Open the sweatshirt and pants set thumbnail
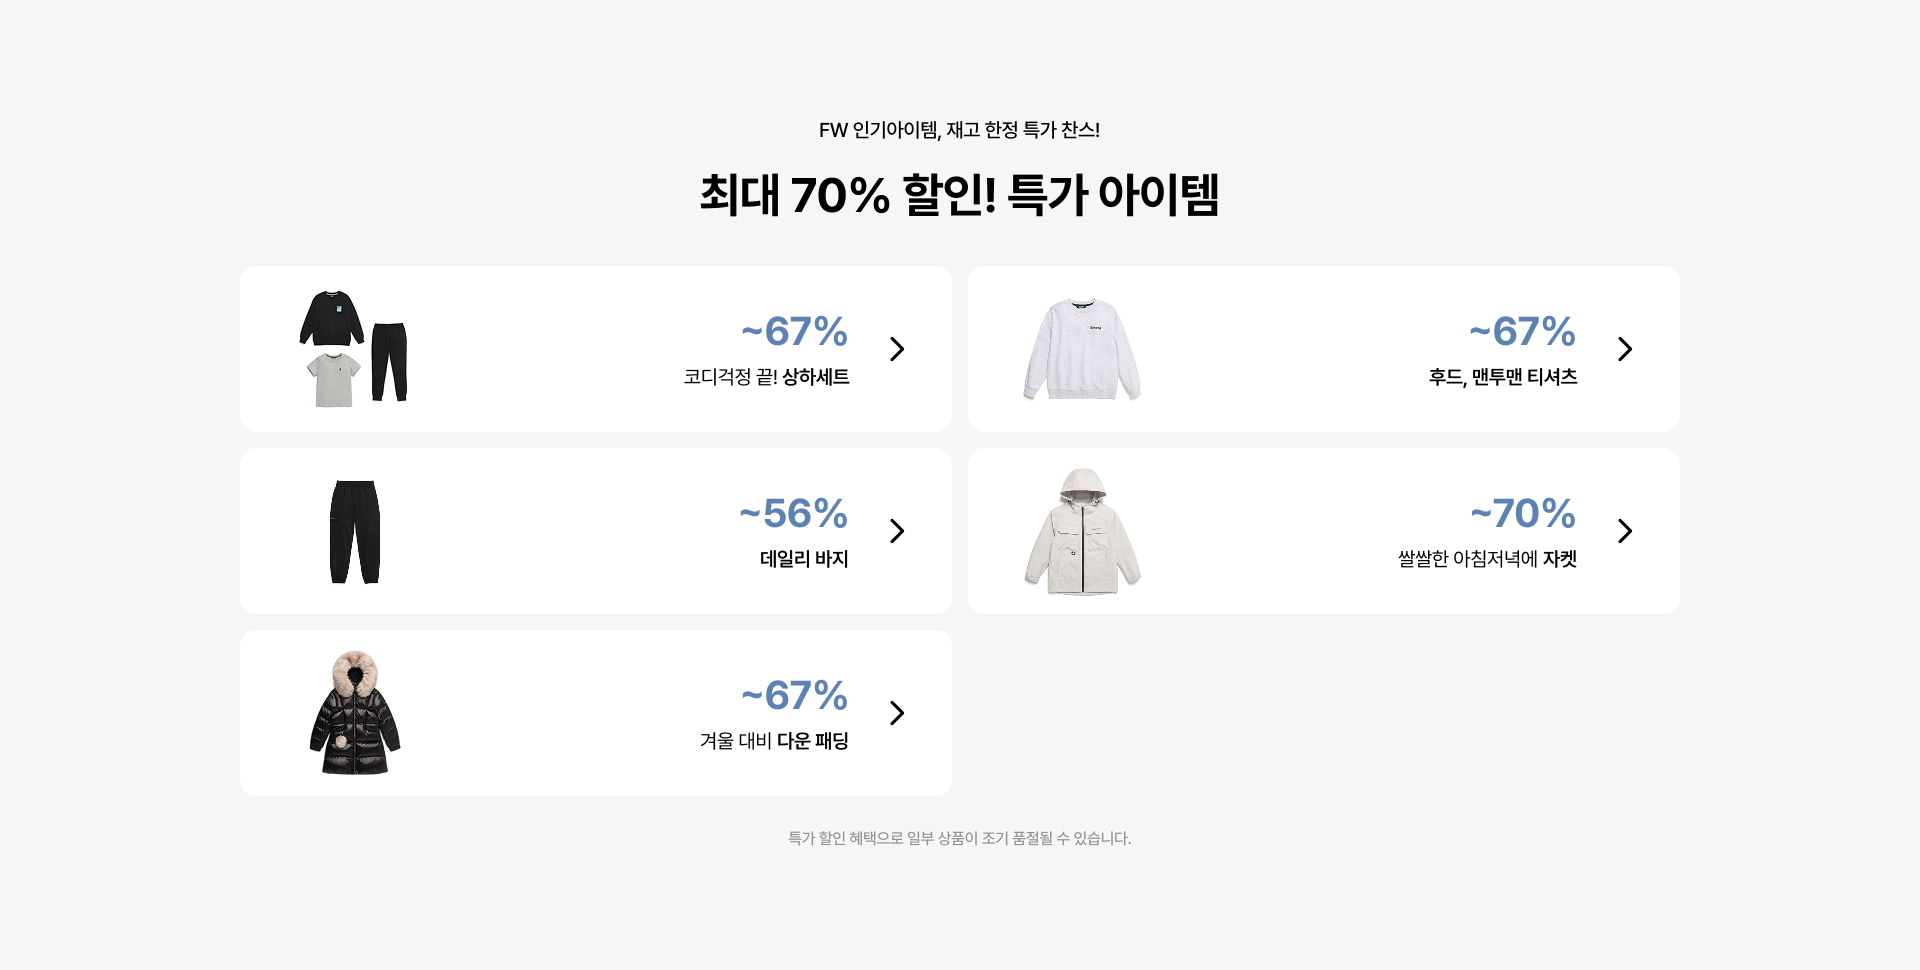This screenshot has height=970, width=1920. pyautogui.click(x=354, y=349)
